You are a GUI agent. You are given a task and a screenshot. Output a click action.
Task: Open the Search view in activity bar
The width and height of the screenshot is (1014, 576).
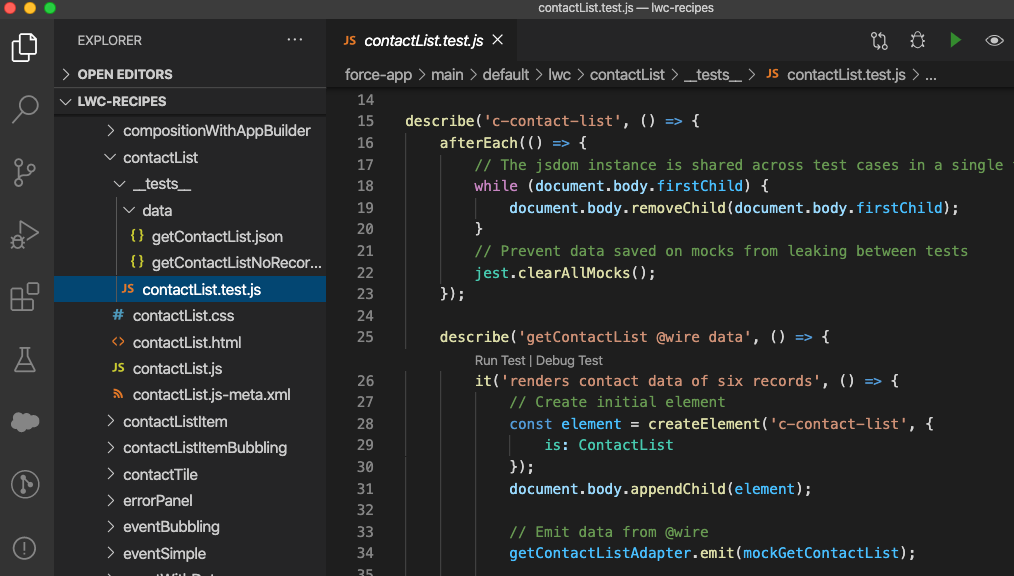point(25,109)
